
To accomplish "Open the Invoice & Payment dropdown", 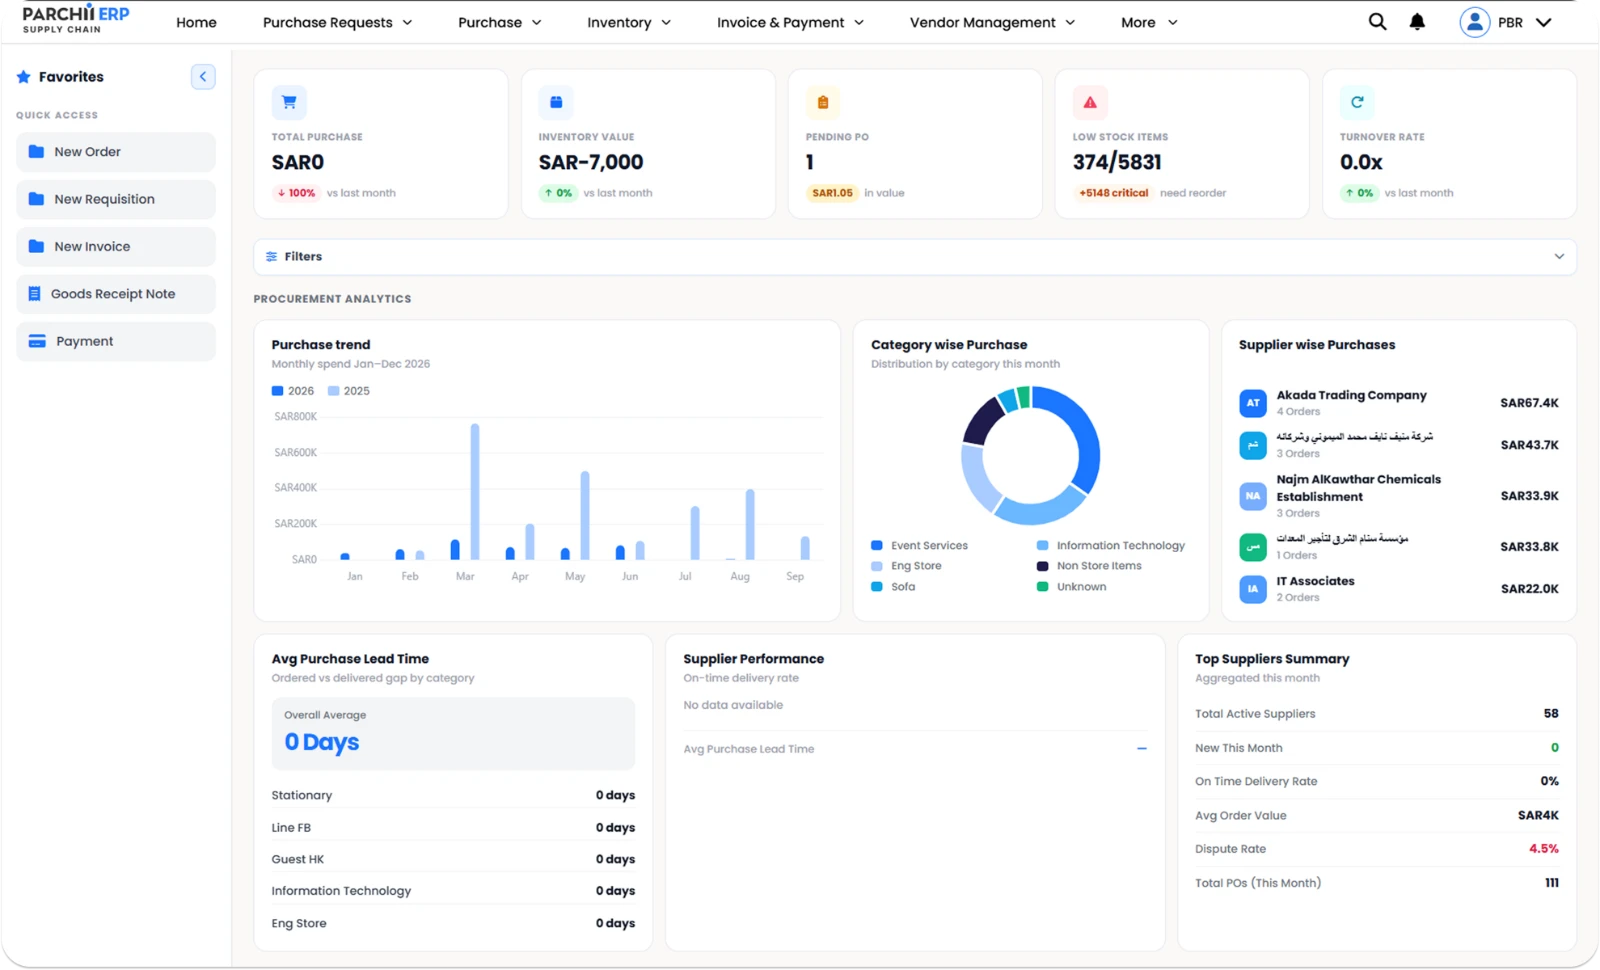I will click(x=790, y=22).
